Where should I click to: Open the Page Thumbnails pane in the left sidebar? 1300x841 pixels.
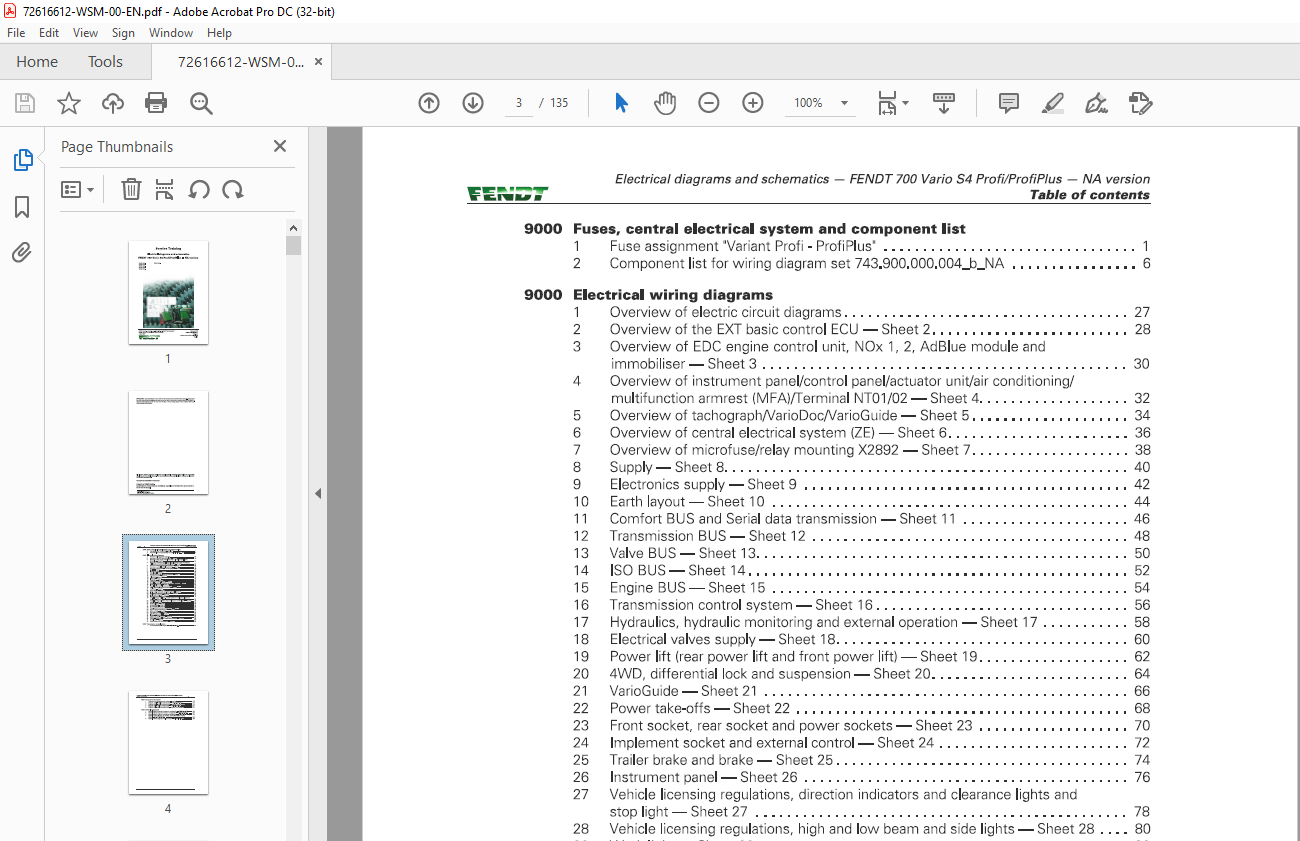point(22,160)
